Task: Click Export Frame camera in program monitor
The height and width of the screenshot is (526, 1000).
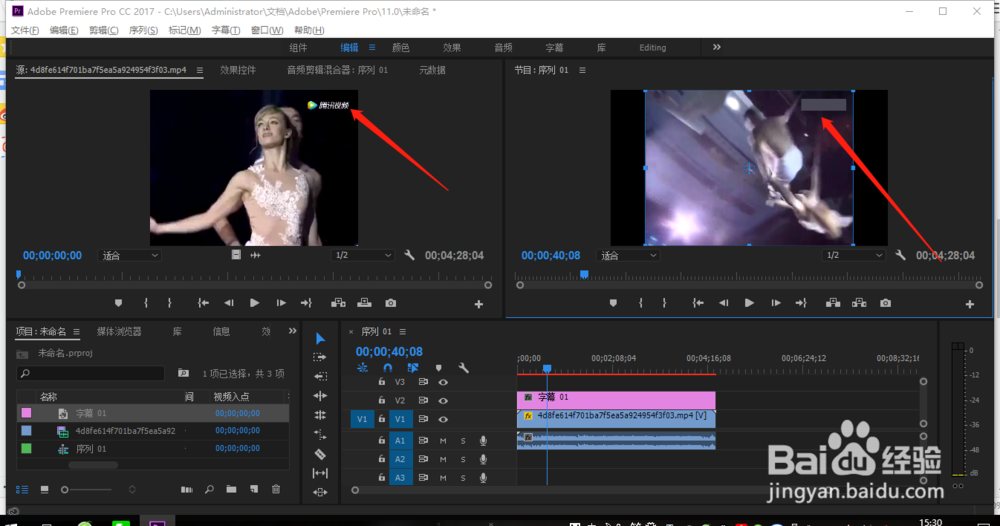Action: click(885, 303)
